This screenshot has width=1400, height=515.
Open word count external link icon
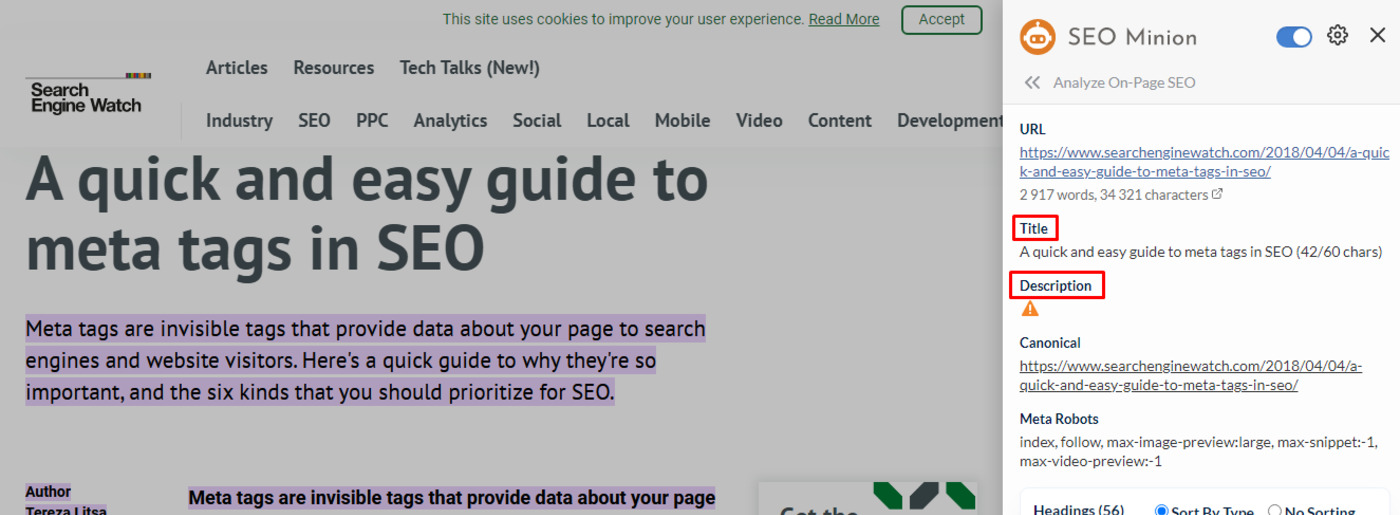pyautogui.click(x=1217, y=194)
